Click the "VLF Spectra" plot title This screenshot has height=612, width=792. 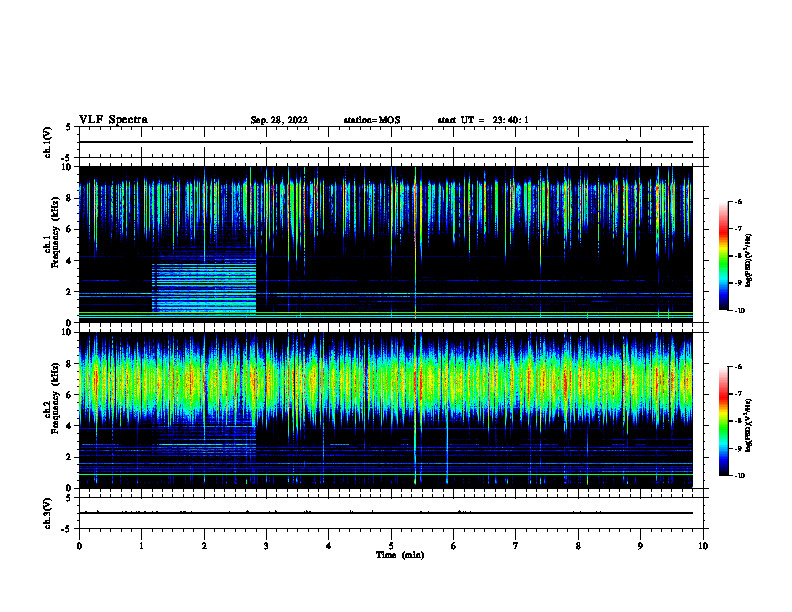click(113, 120)
